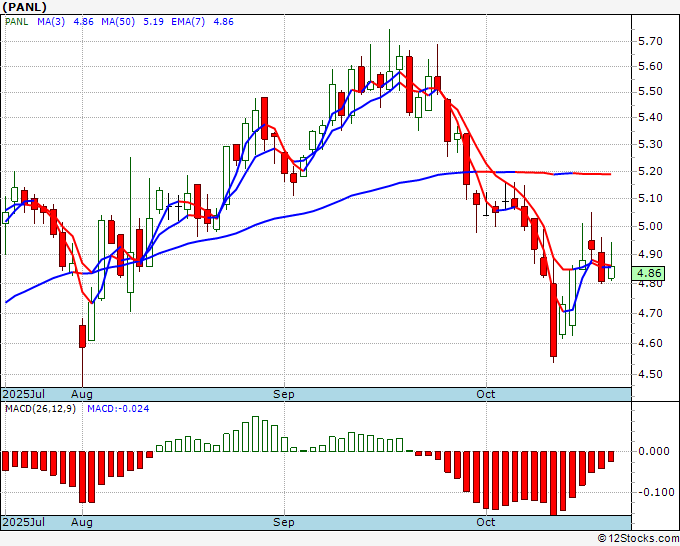Viewport: 680px width, 546px height.
Task: Click the last green candlestick near 4.86
Action: coord(611,272)
